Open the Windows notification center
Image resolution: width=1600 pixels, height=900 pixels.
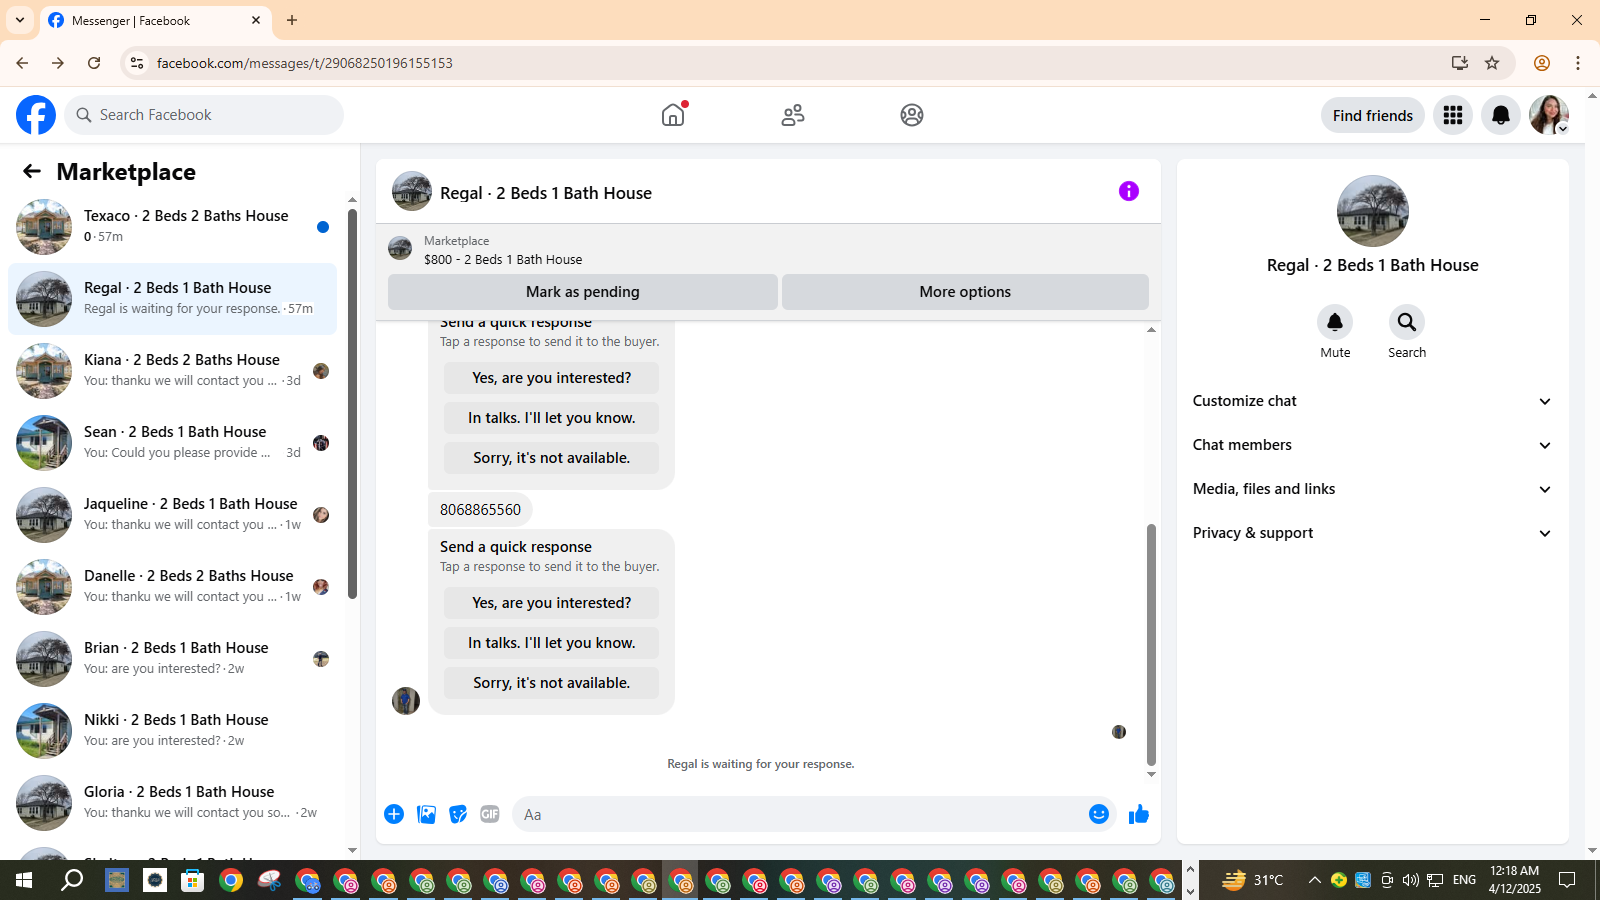[x=1567, y=880]
